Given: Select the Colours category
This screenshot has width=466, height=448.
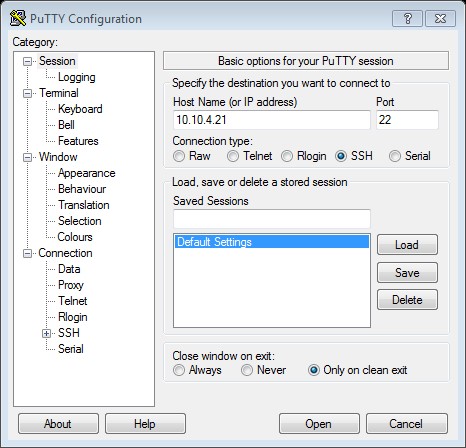Looking at the screenshot, I should tap(75, 237).
